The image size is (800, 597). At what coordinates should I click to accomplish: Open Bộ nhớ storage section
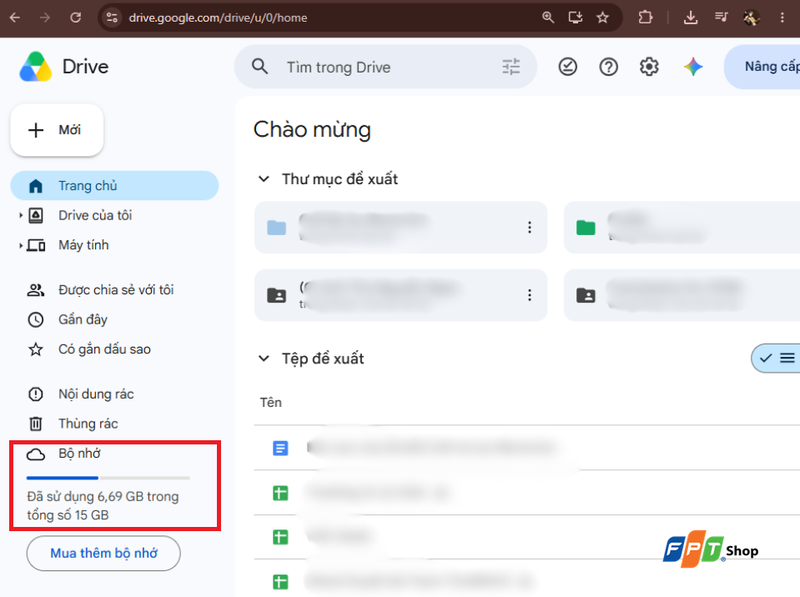coord(79,454)
